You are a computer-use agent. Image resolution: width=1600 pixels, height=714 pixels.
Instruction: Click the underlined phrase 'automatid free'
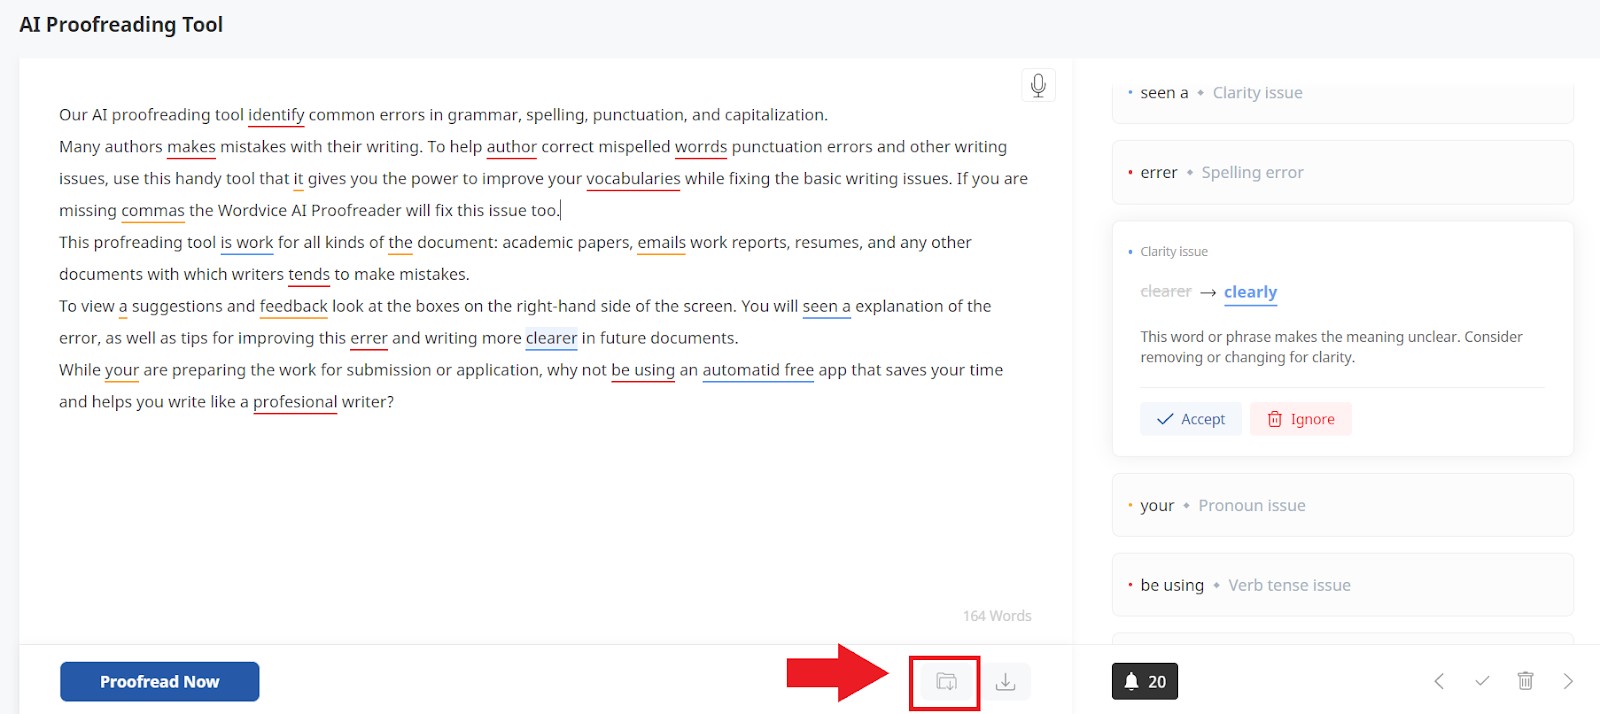point(758,371)
